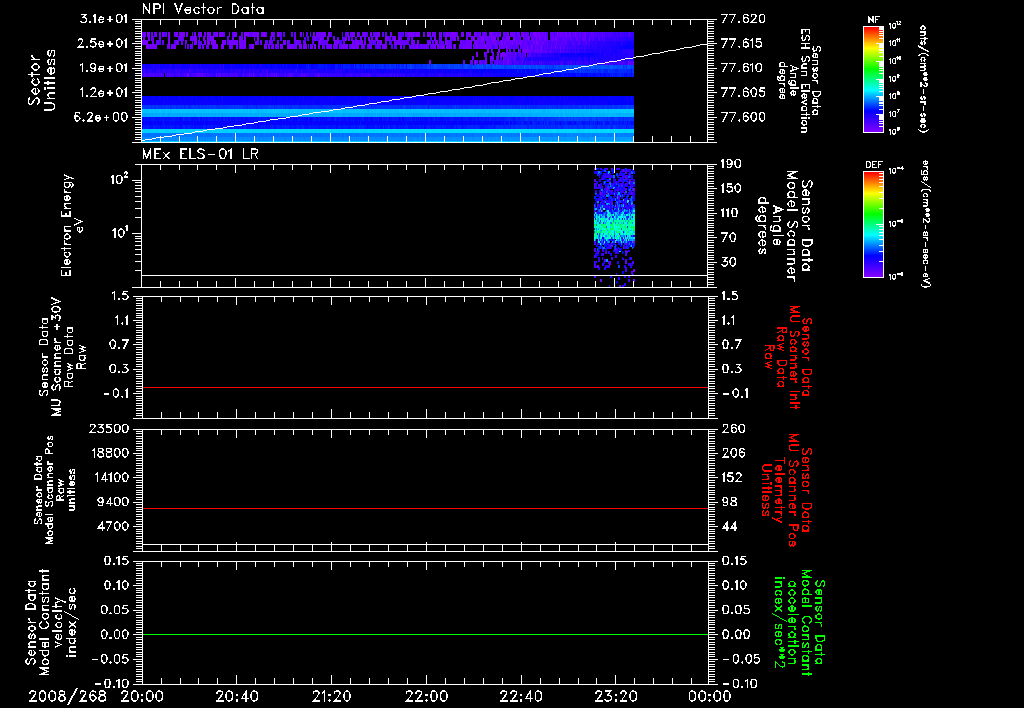Select the 18800 scanner position tick

108,453
